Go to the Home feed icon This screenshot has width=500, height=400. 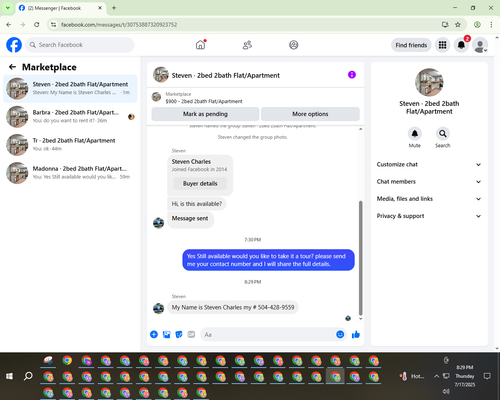[x=200, y=45]
